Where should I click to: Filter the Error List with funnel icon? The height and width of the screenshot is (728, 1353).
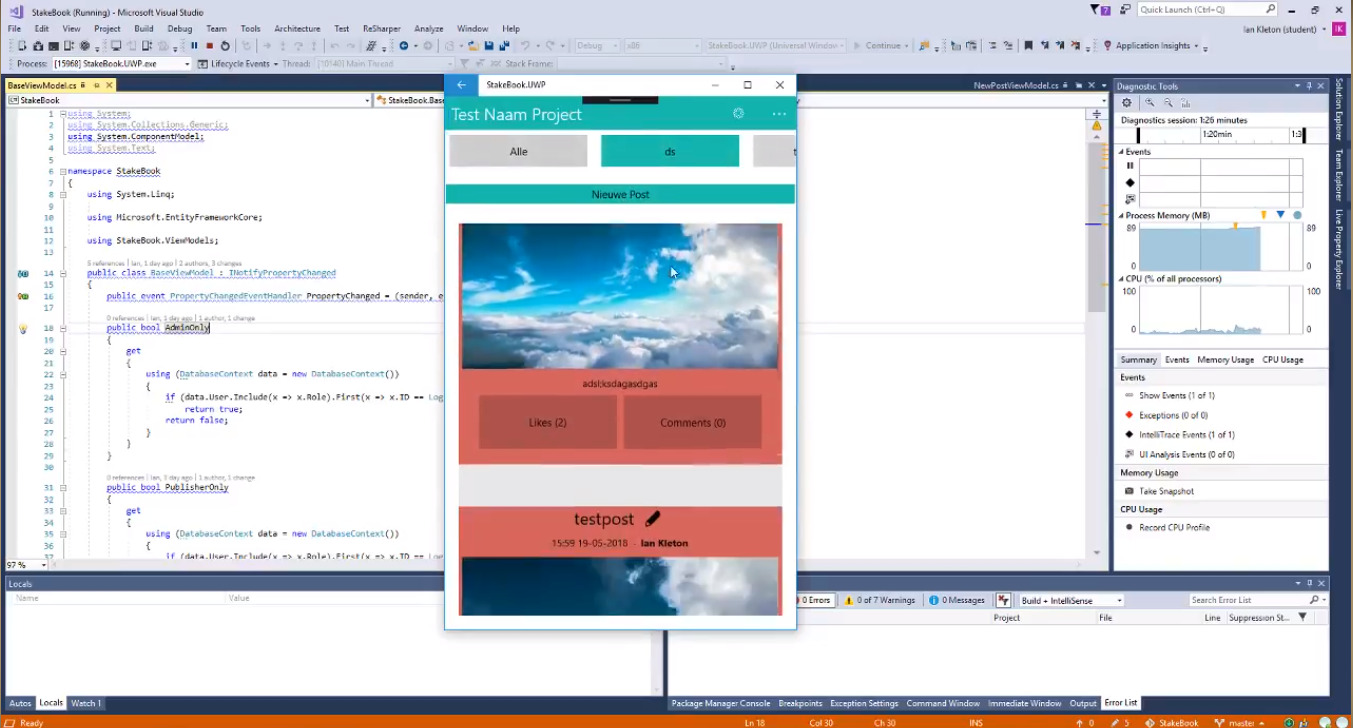coord(1302,618)
